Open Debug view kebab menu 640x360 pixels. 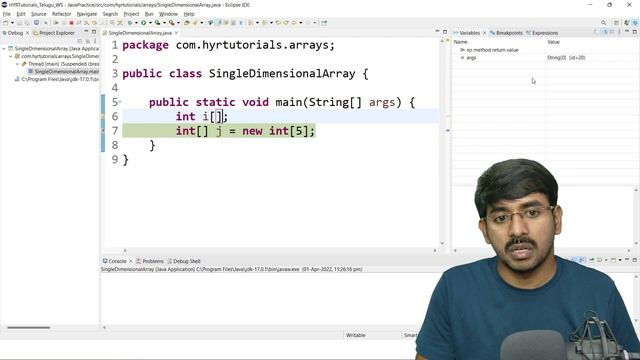tap(95, 41)
